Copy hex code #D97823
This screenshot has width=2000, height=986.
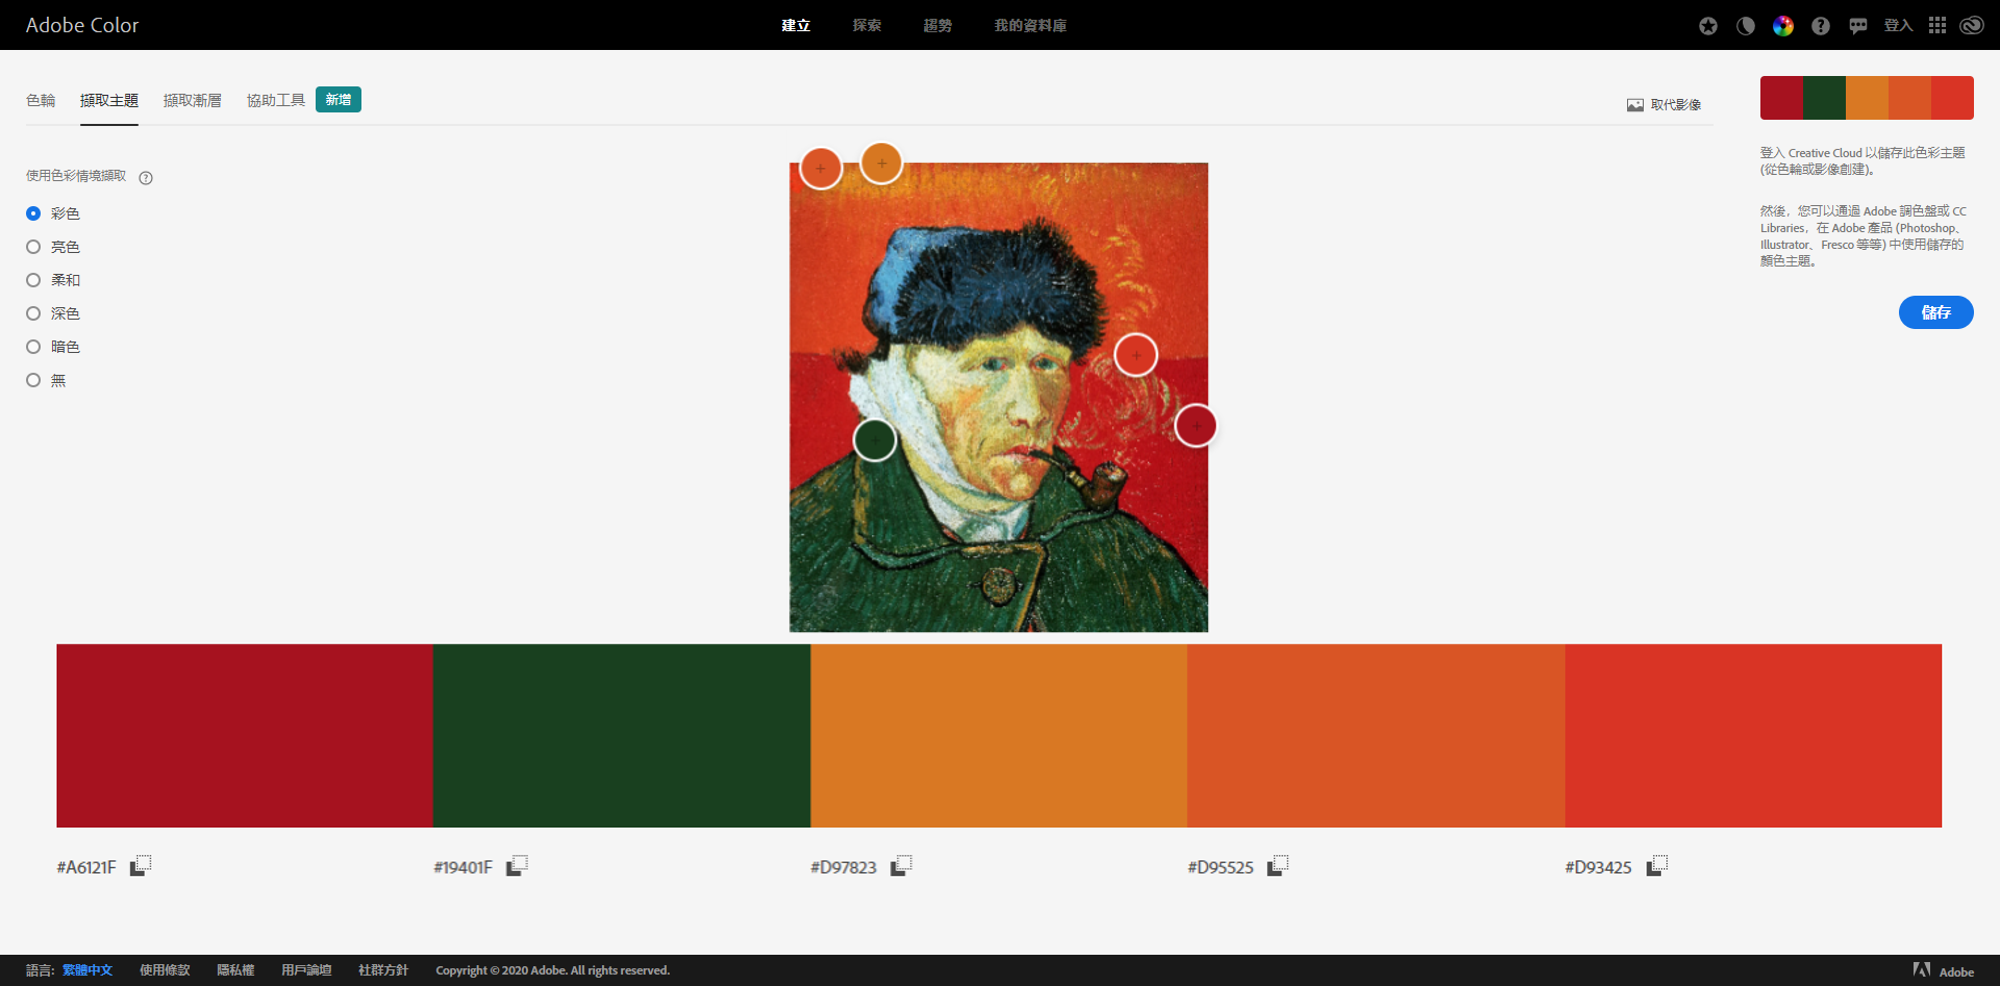pyautogui.click(x=901, y=865)
